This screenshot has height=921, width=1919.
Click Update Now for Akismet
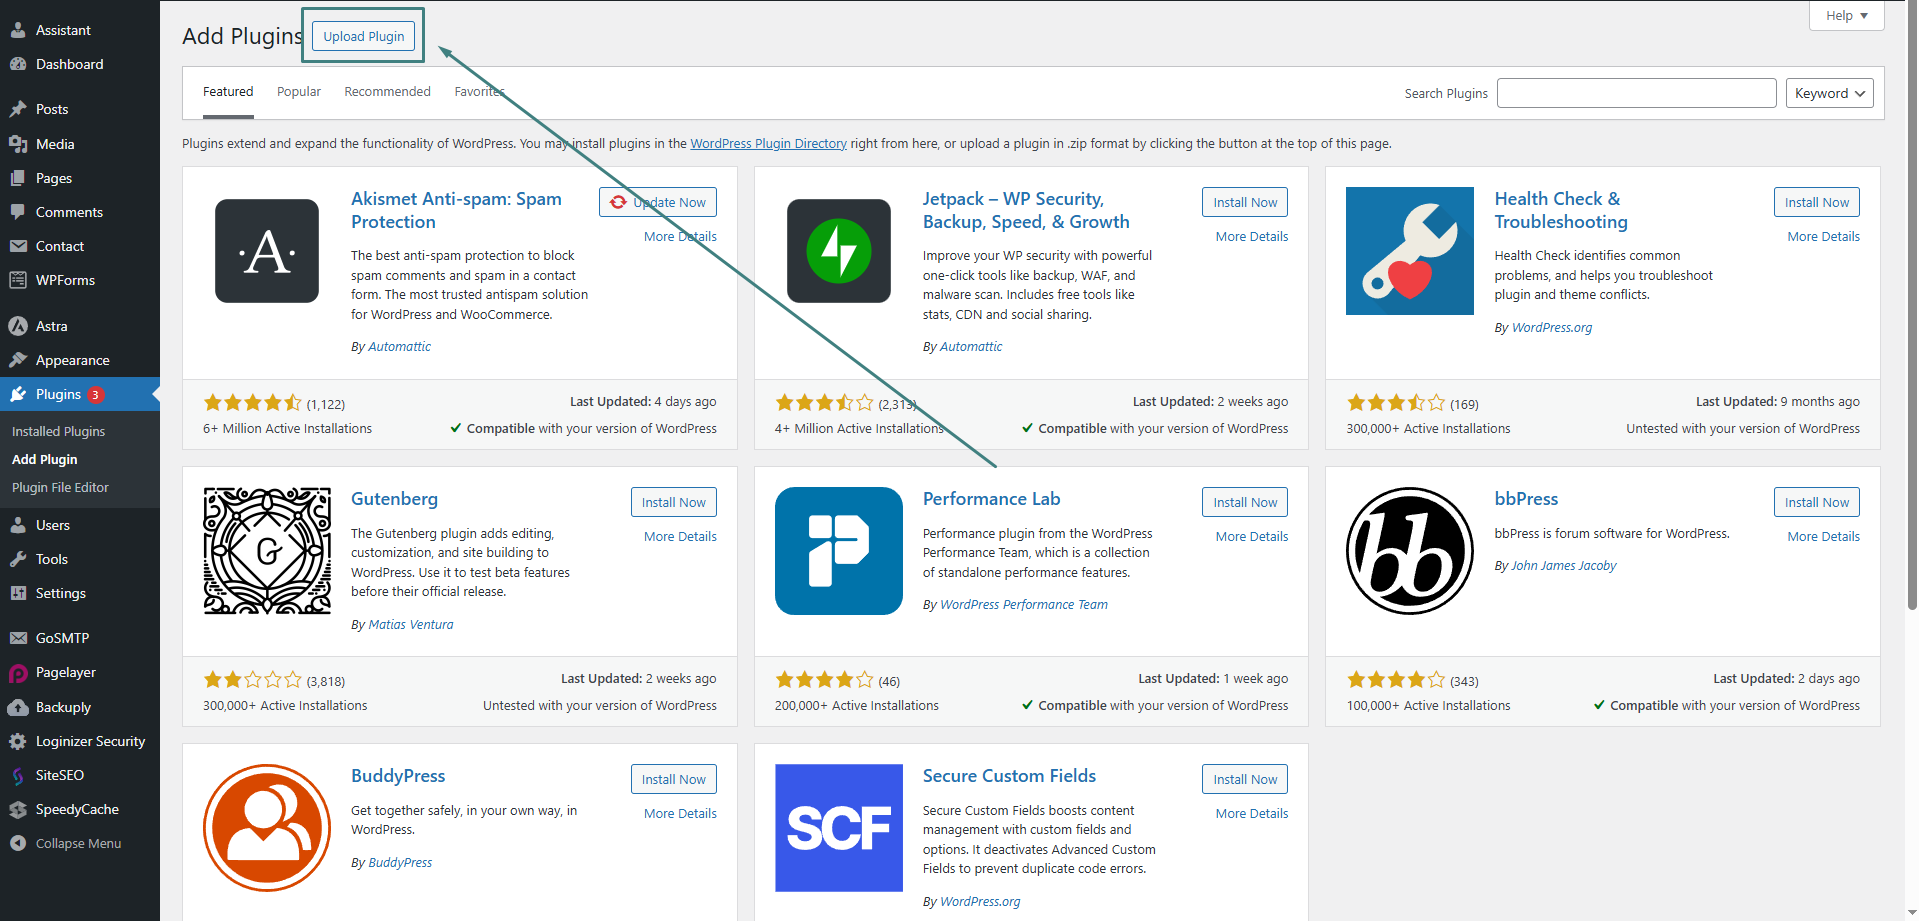658,202
